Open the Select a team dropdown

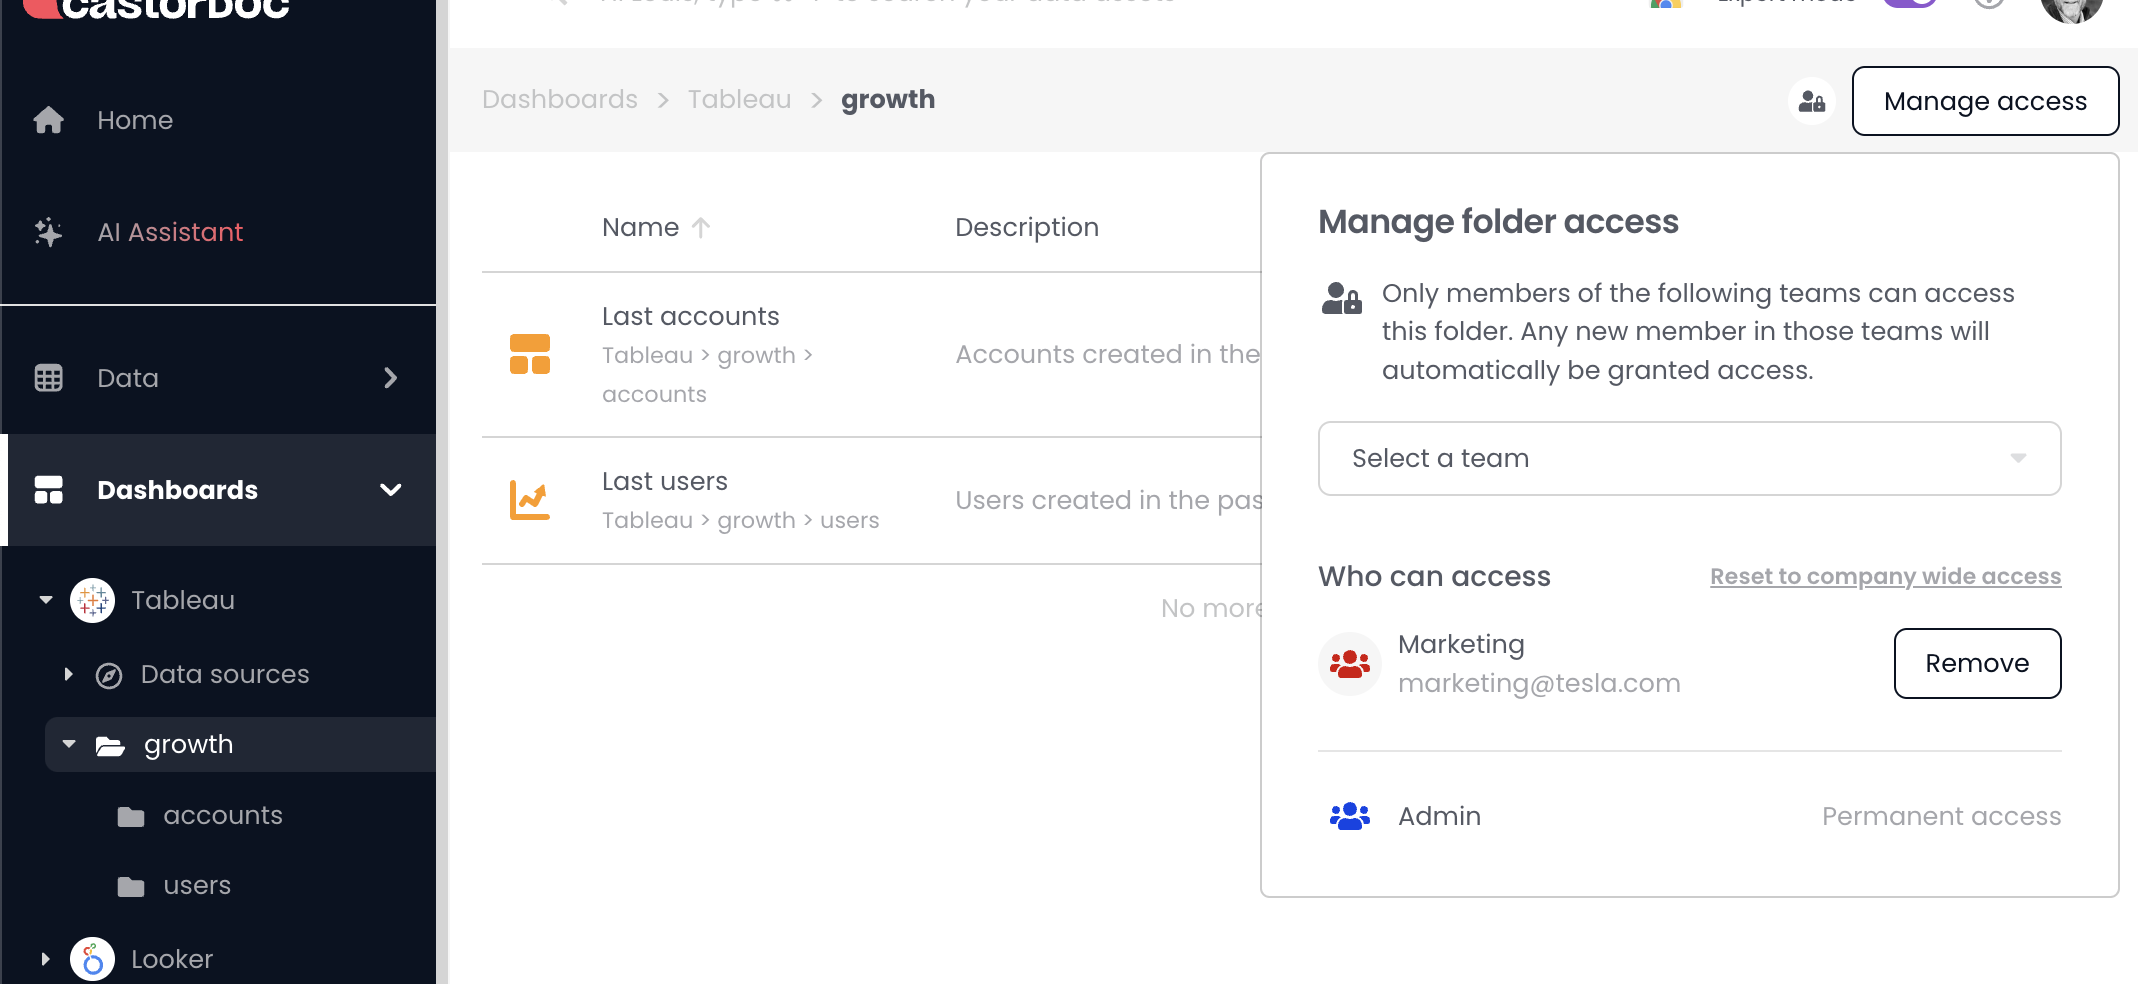(x=1689, y=458)
